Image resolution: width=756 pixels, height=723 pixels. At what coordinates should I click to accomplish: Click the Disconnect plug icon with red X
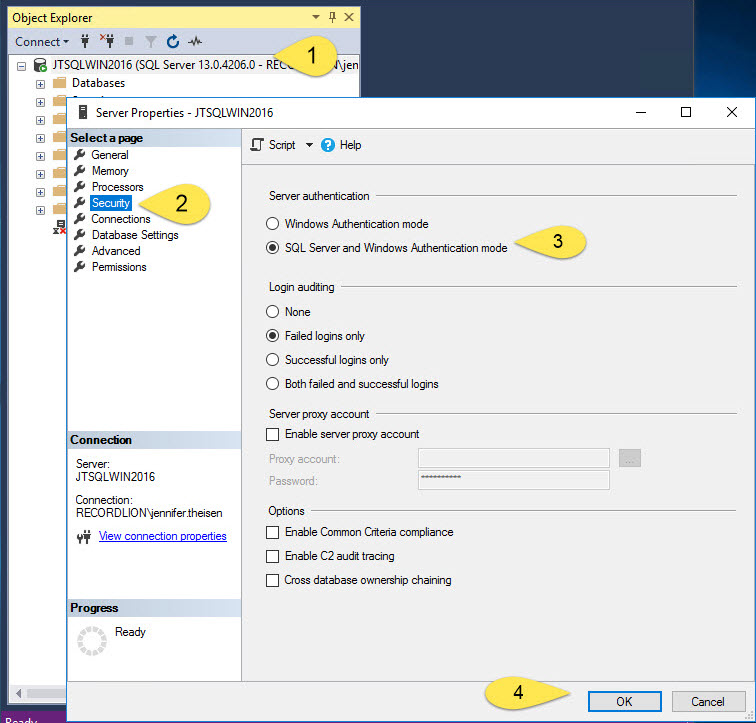107,42
